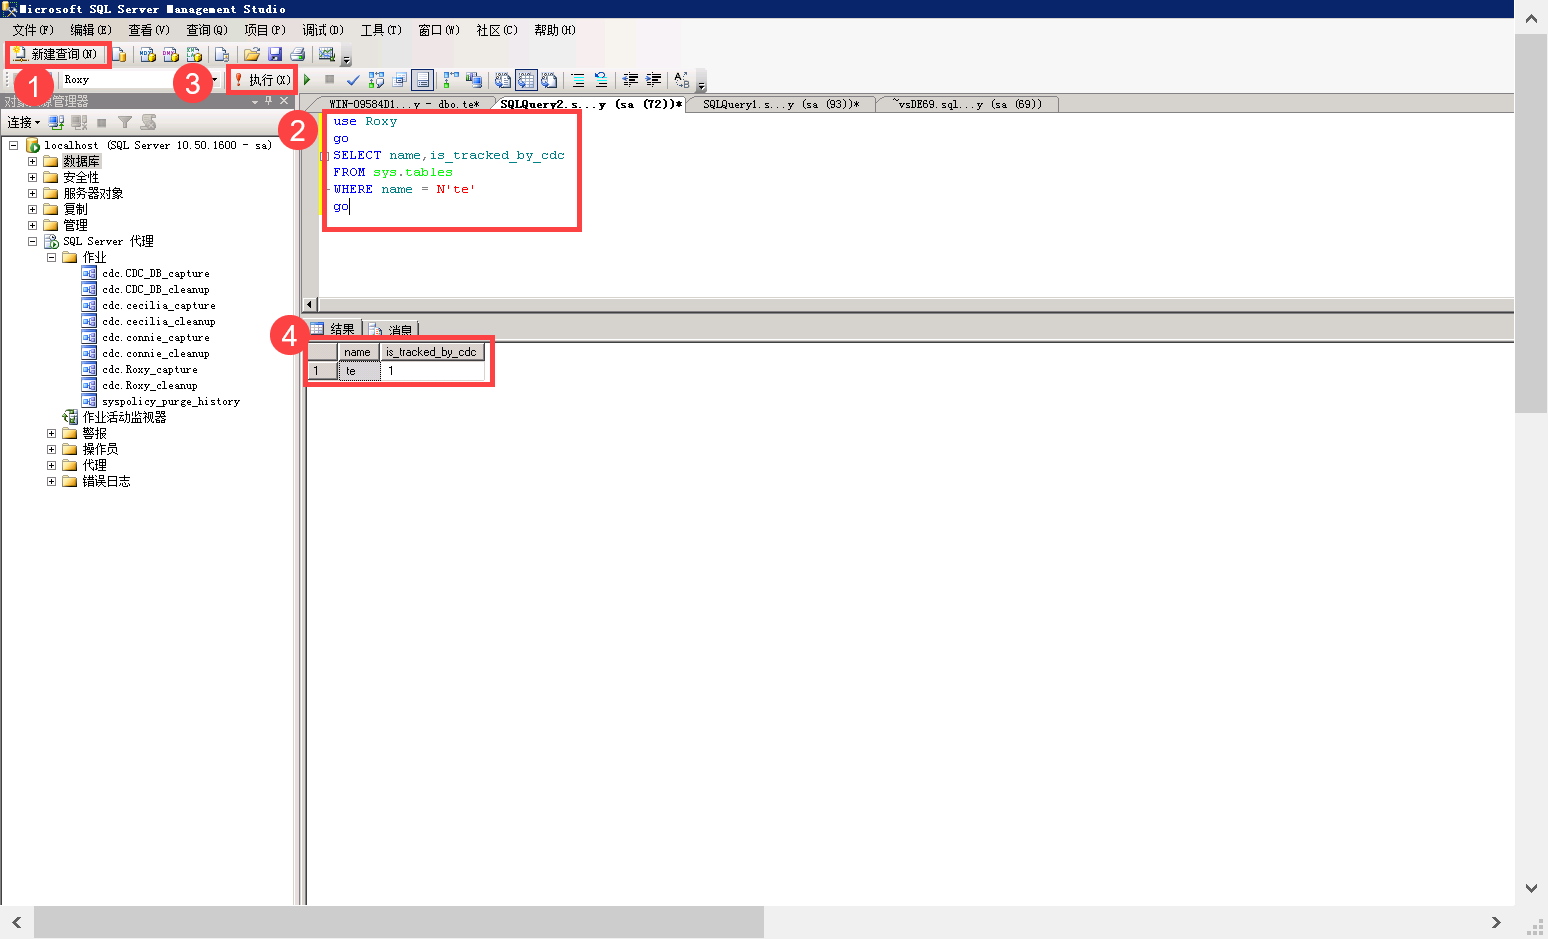Open the 调试(D) menu
Screen dimensions: 1548x939
(x=323, y=30)
